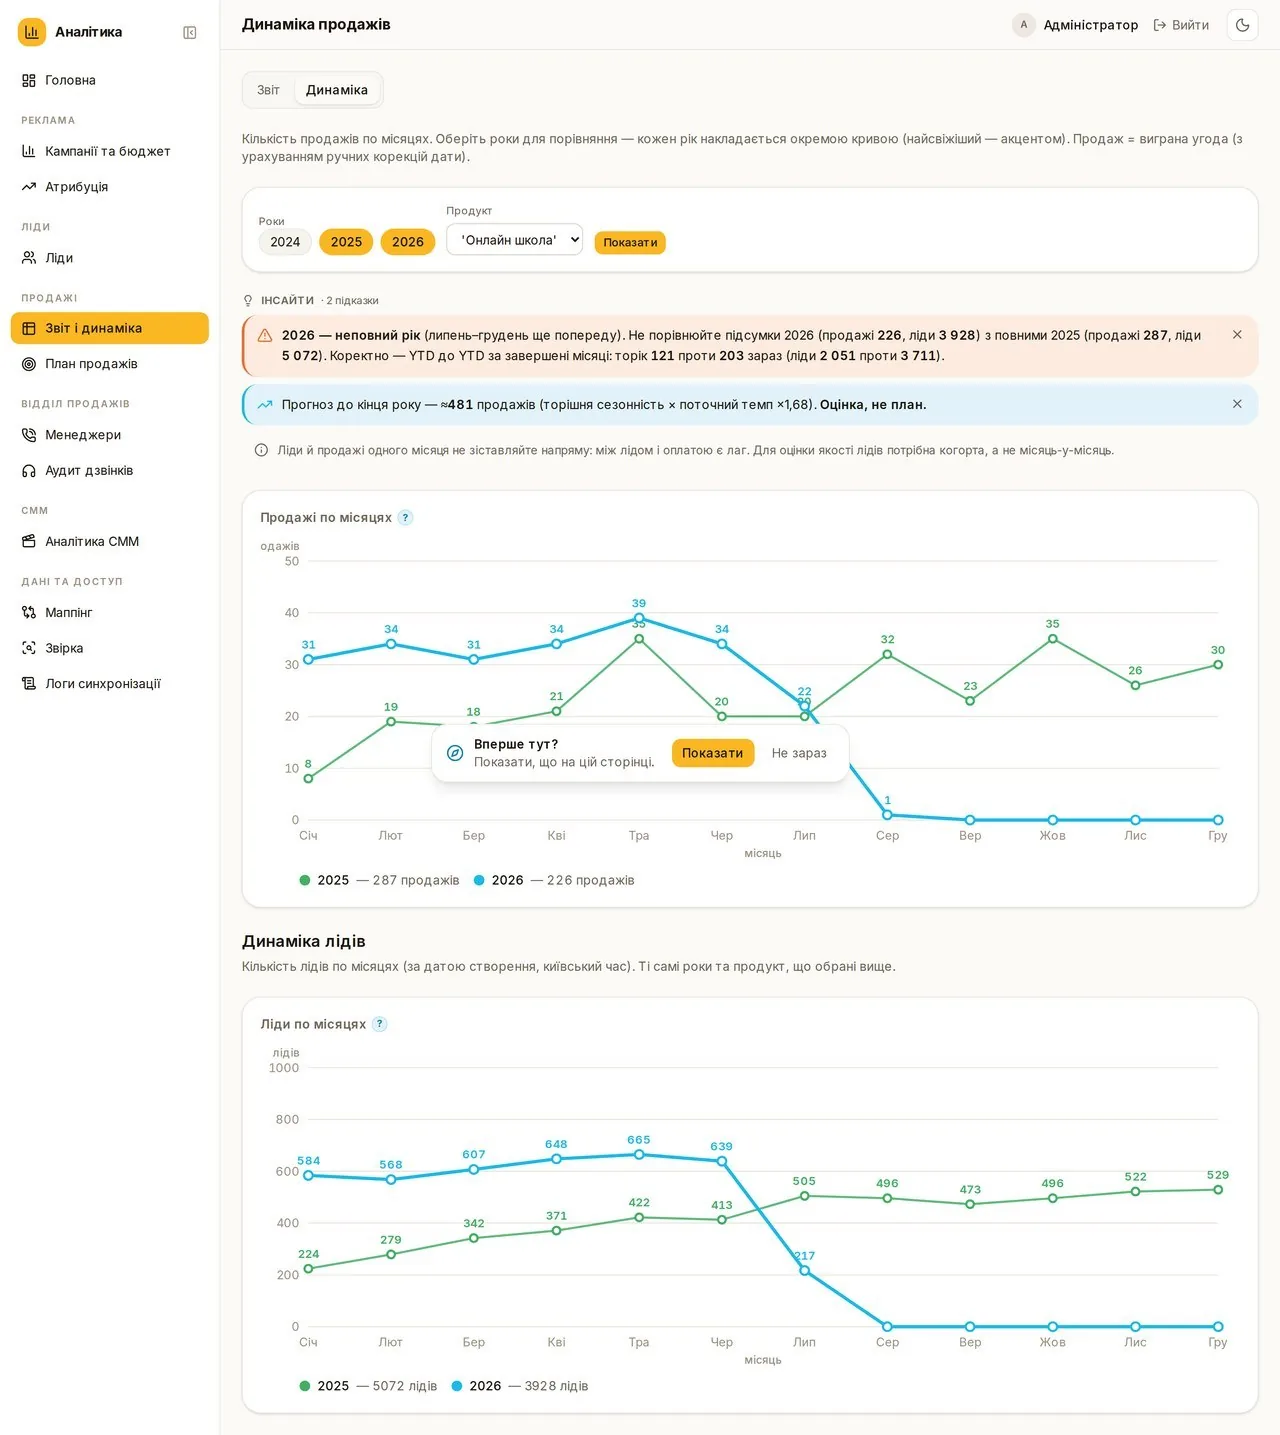Click the Аналітика СММ clapperboard icon
This screenshot has width=1280, height=1435.
click(x=29, y=541)
